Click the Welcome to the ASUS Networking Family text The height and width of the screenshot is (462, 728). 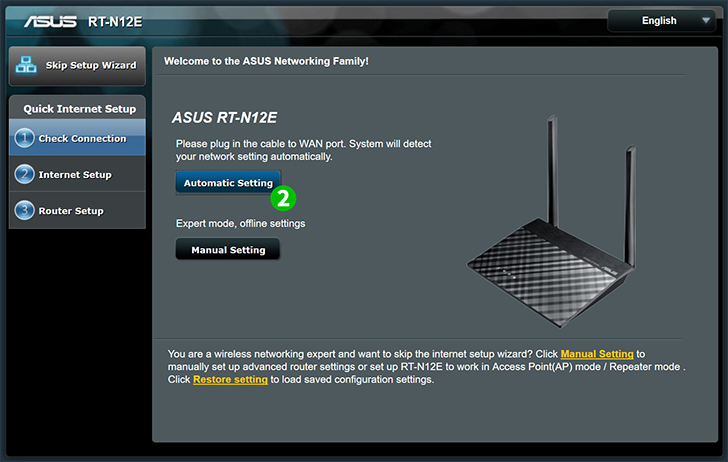[266, 61]
